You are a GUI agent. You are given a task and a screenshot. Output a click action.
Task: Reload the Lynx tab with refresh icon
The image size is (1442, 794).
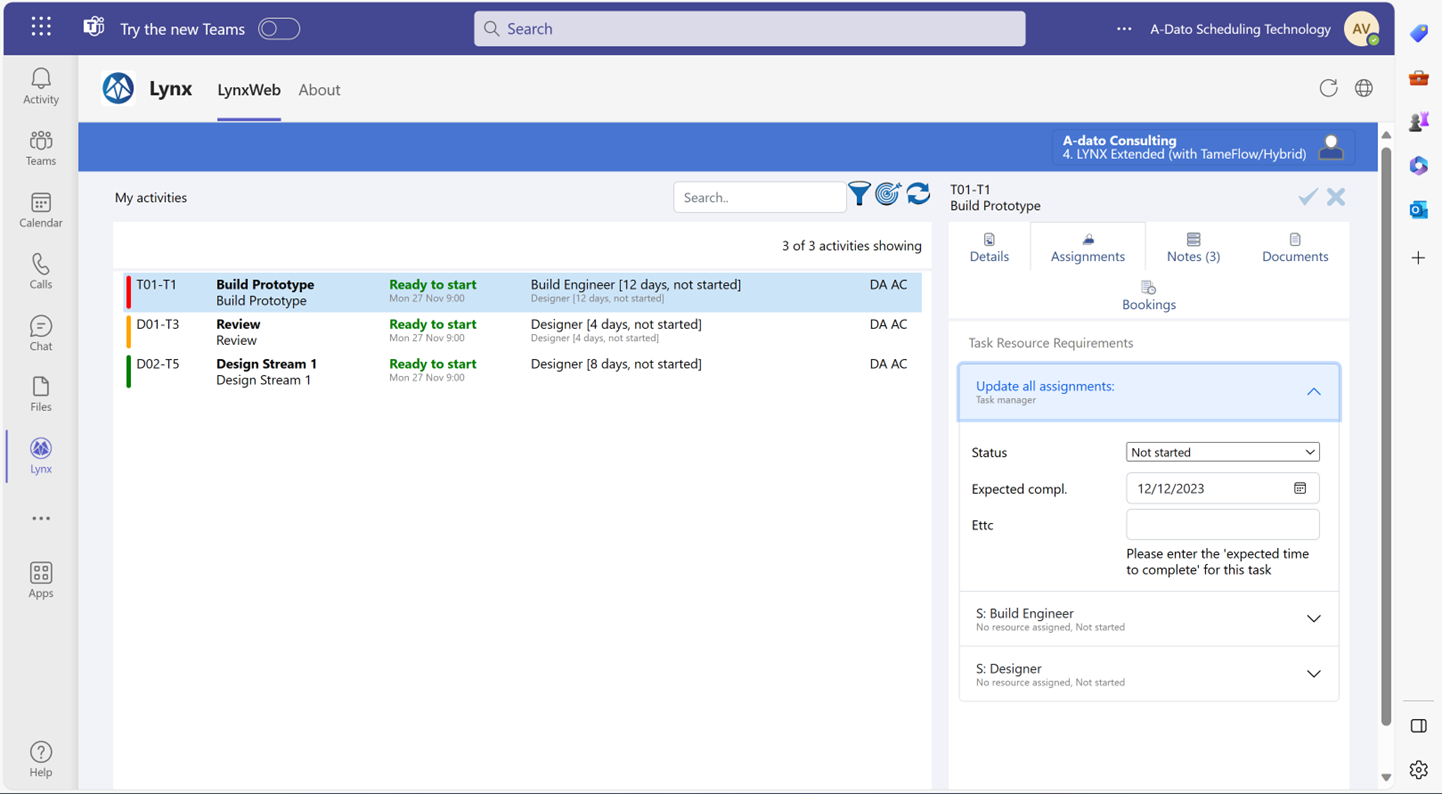(x=1328, y=88)
